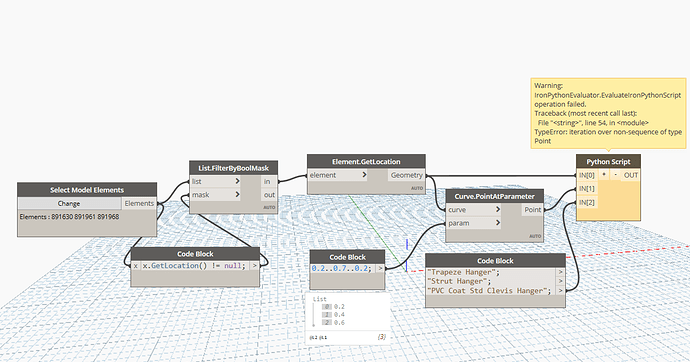
Task: Edit the x.GetLocation() != null code text
Action: tap(194, 266)
